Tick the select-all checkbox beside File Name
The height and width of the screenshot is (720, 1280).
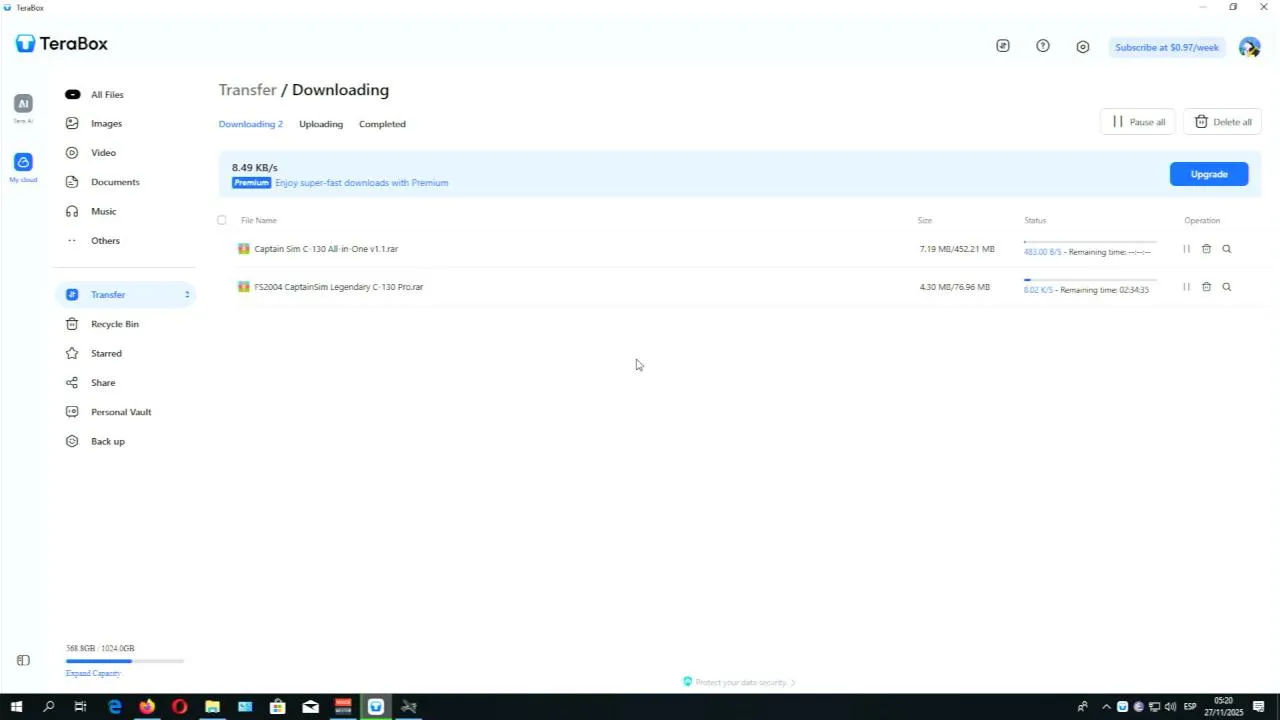click(x=222, y=220)
